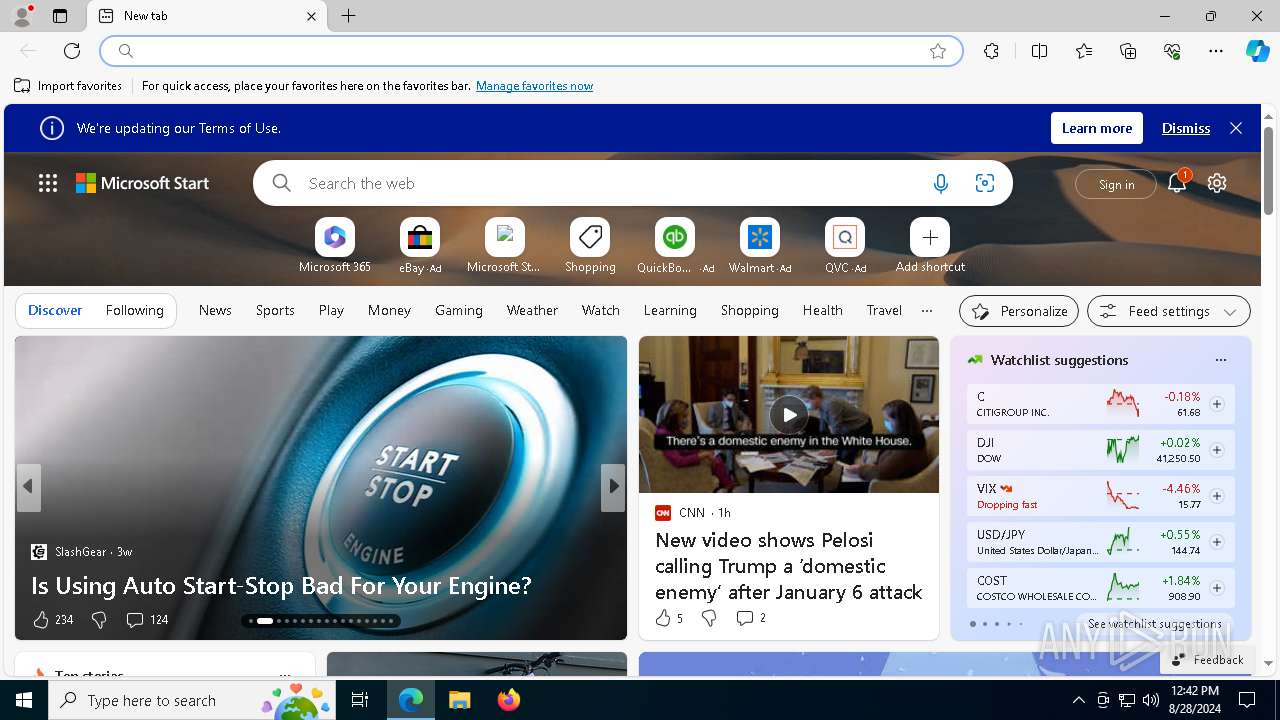1280x720 pixels.
Task: Enable split screen view
Action: pyautogui.click(x=1039, y=51)
